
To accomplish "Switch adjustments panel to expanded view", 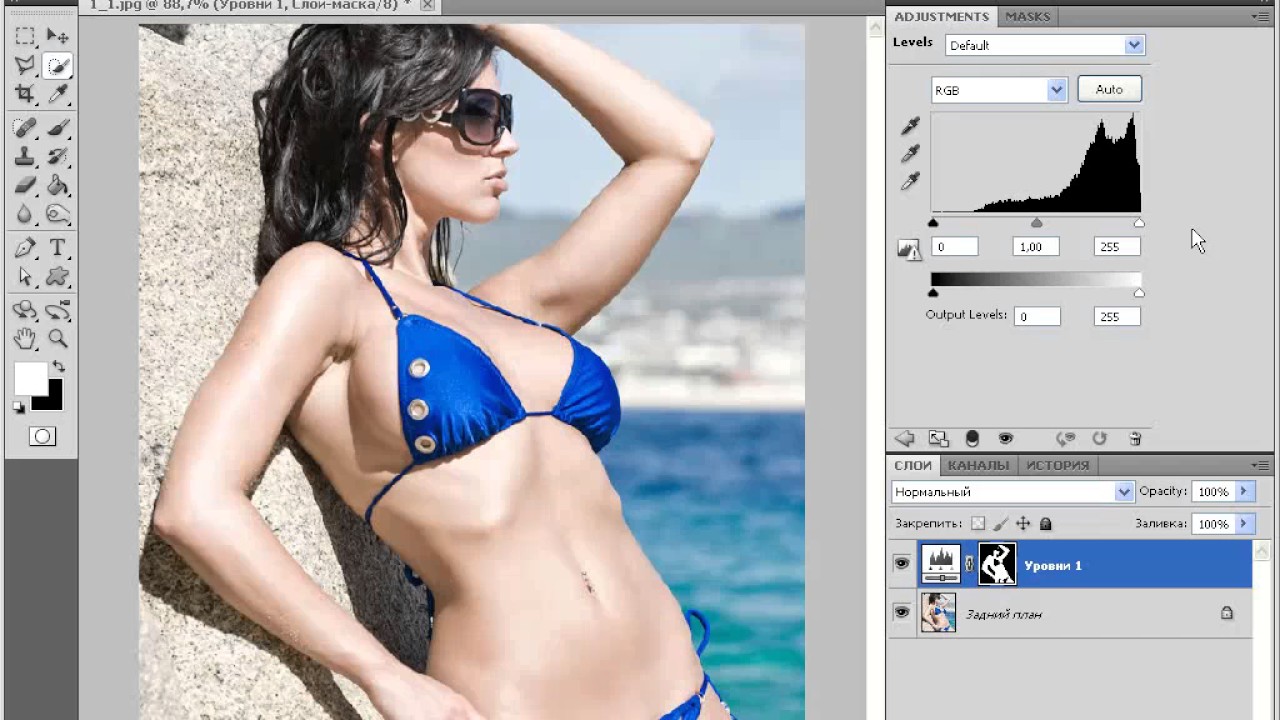I will tap(938, 438).
